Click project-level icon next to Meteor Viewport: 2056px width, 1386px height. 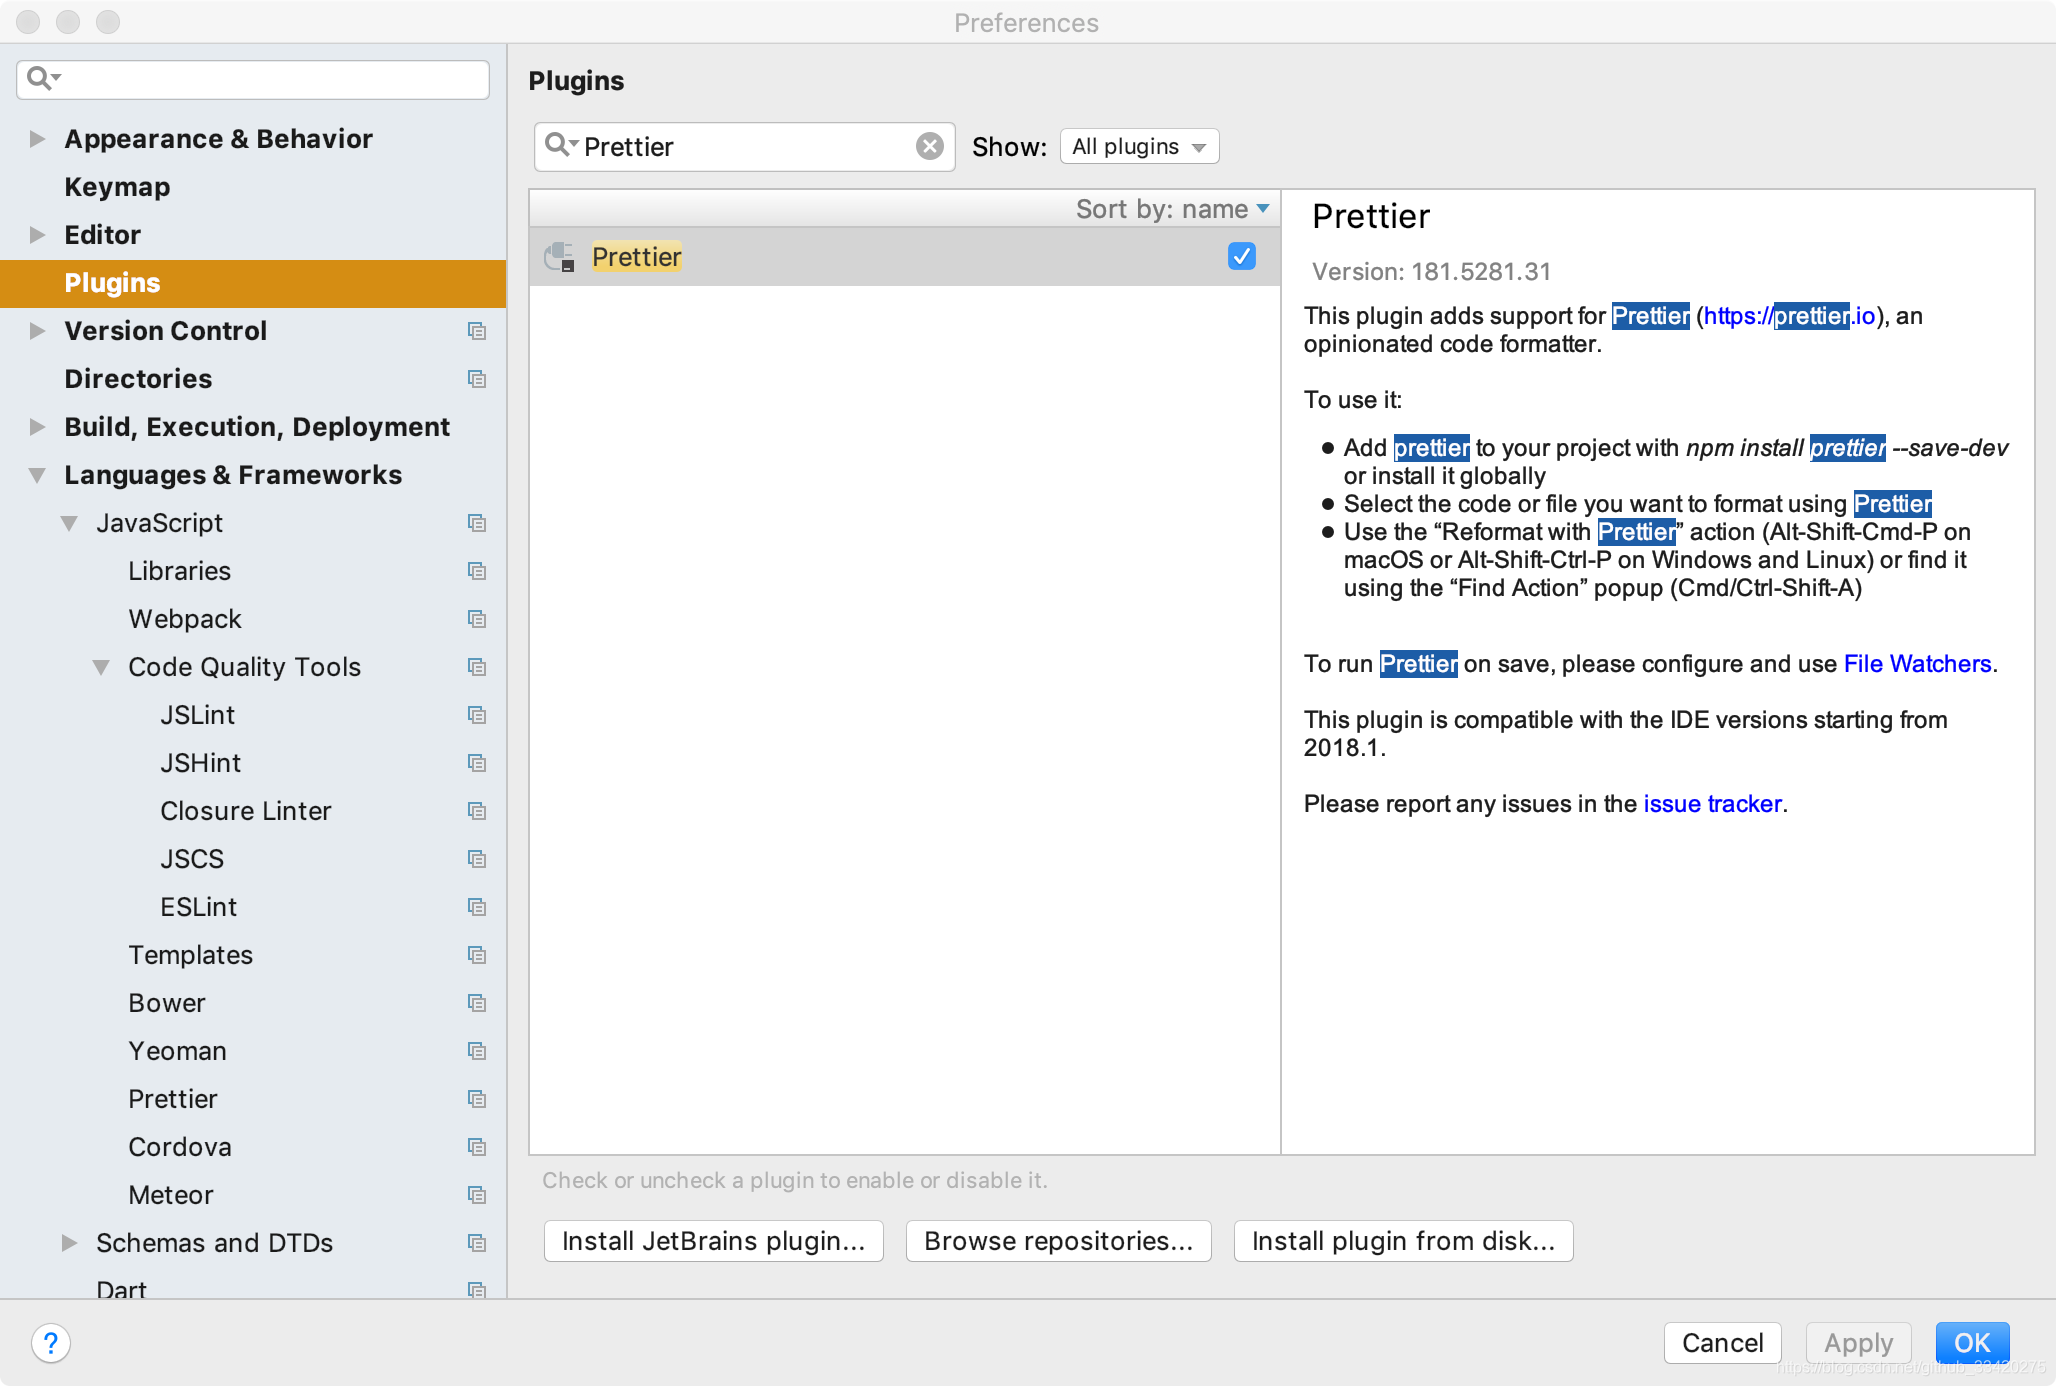pos(477,1195)
